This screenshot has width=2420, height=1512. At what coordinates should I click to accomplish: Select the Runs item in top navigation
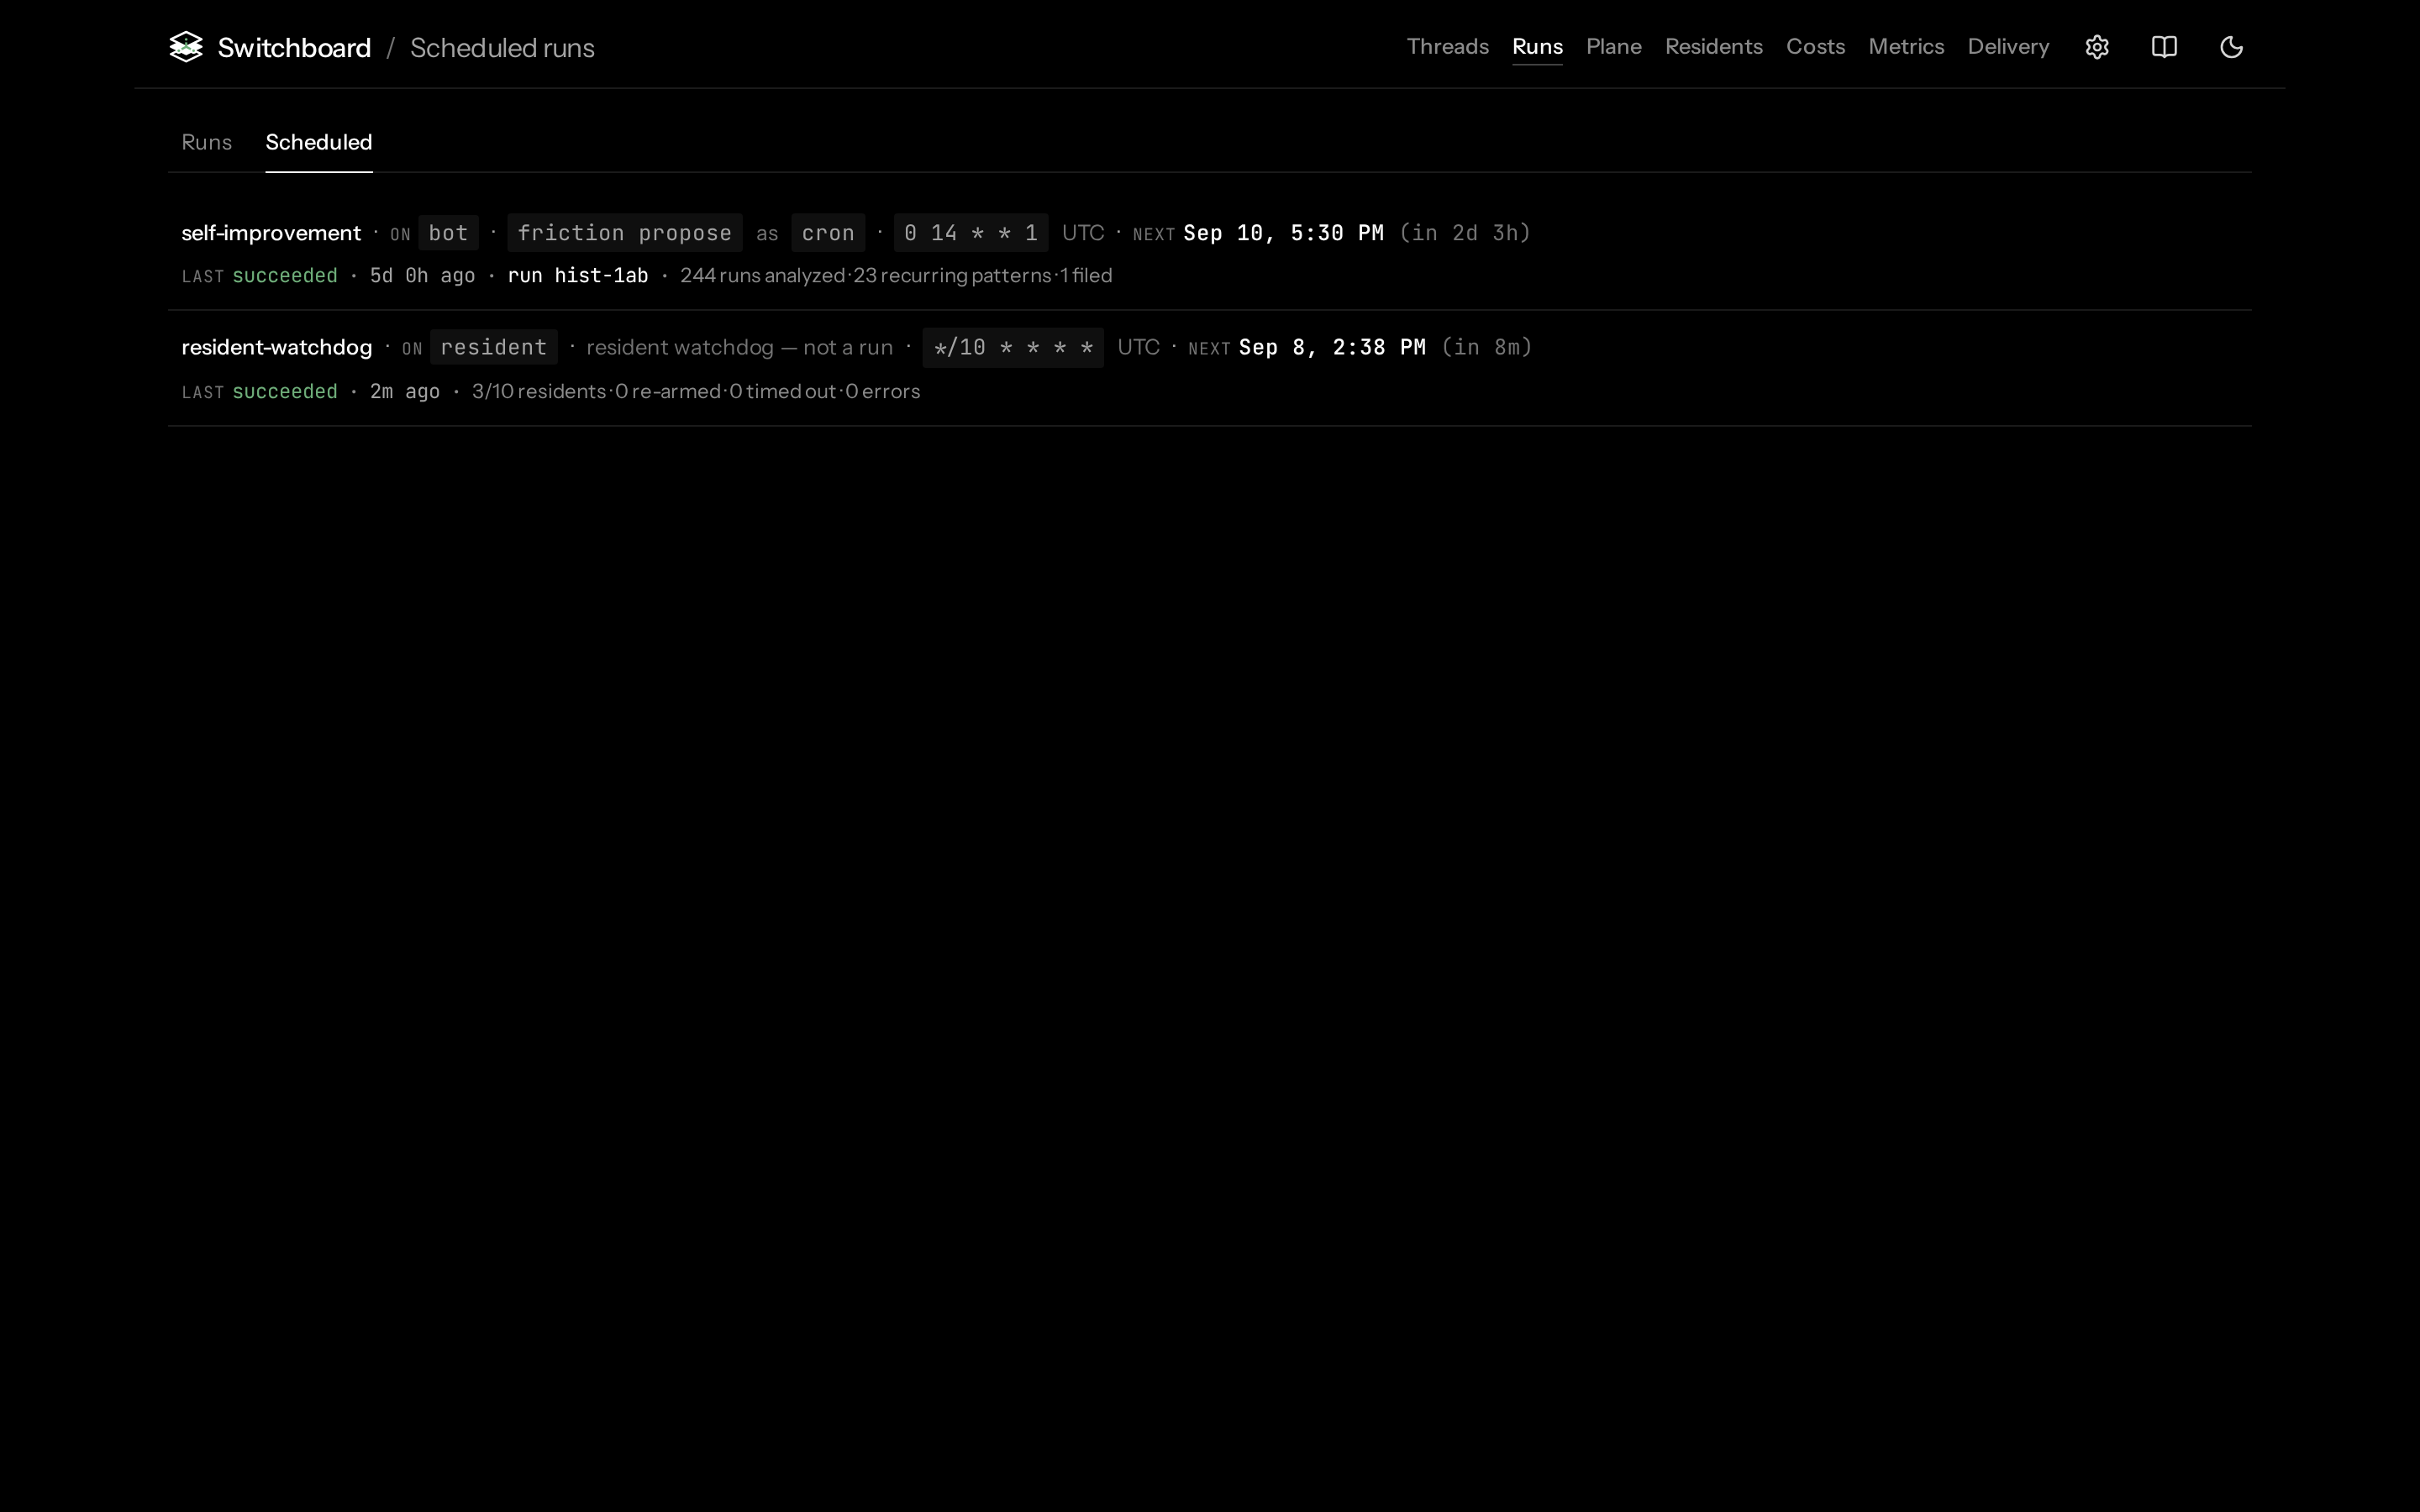click(1537, 47)
